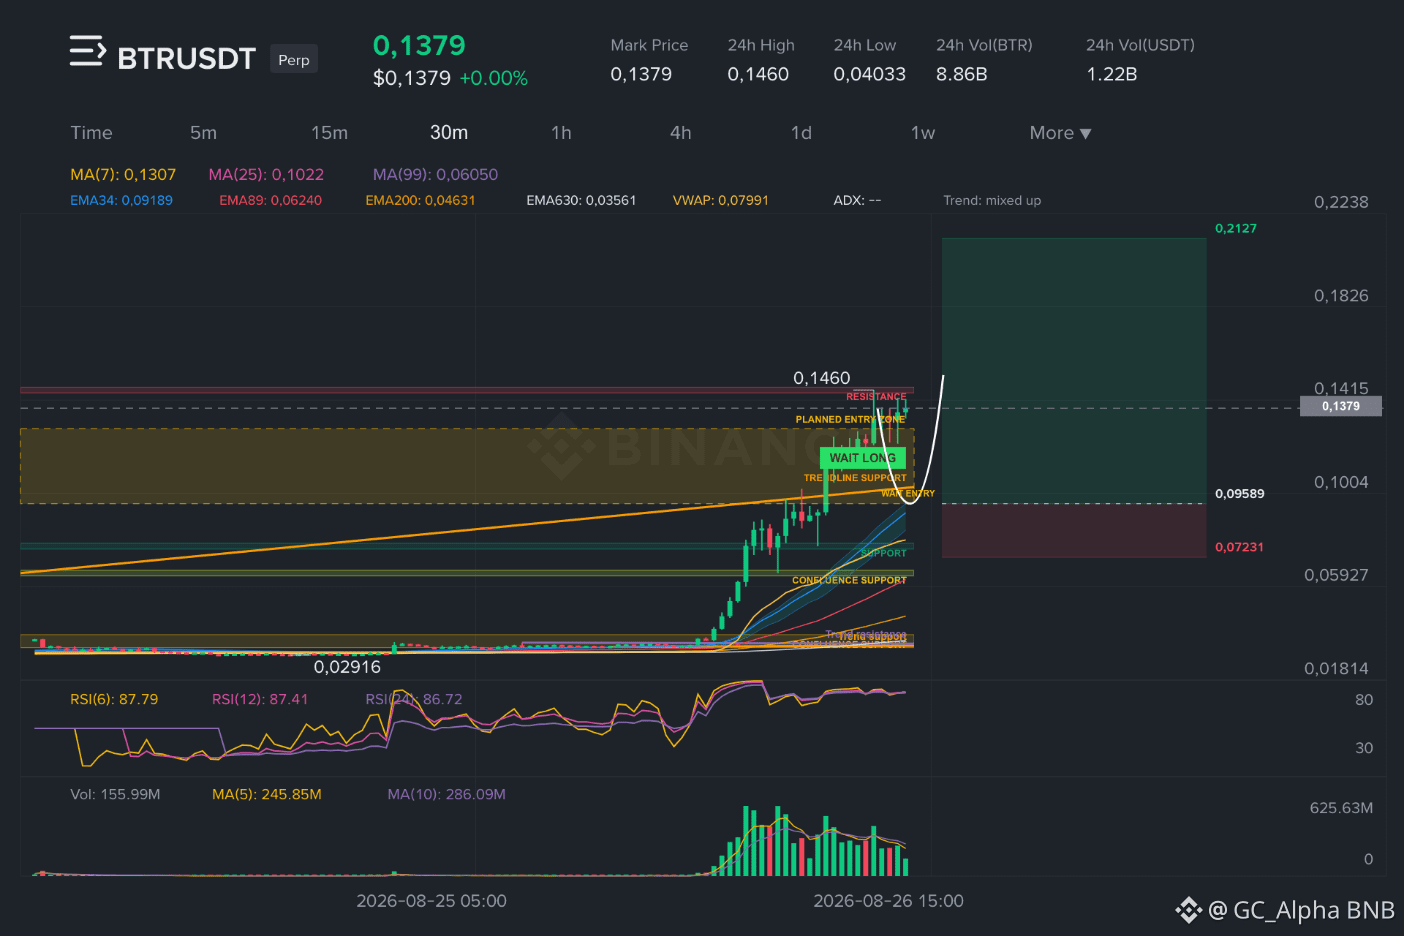Click the 2026-08-26 15:00 time axis label
The width and height of the screenshot is (1404, 936).
888,901
